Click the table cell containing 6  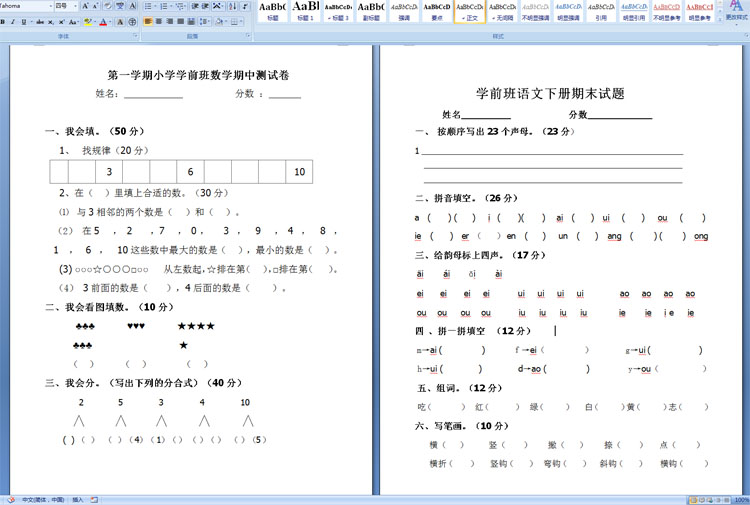coord(190,172)
